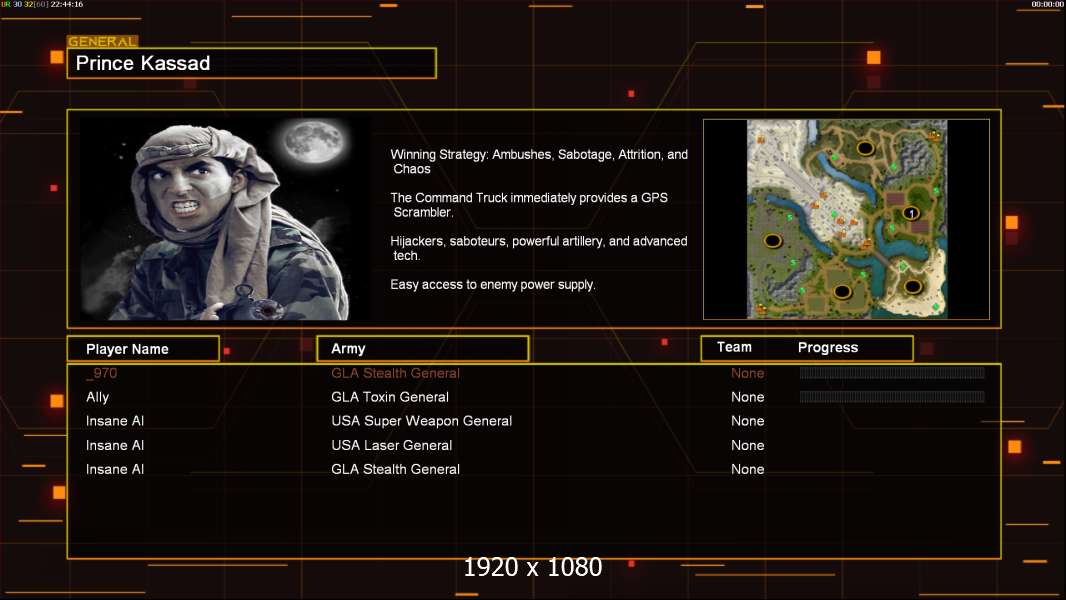Click the Progress column header
Image resolution: width=1066 pixels, height=600 pixels.
827,347
